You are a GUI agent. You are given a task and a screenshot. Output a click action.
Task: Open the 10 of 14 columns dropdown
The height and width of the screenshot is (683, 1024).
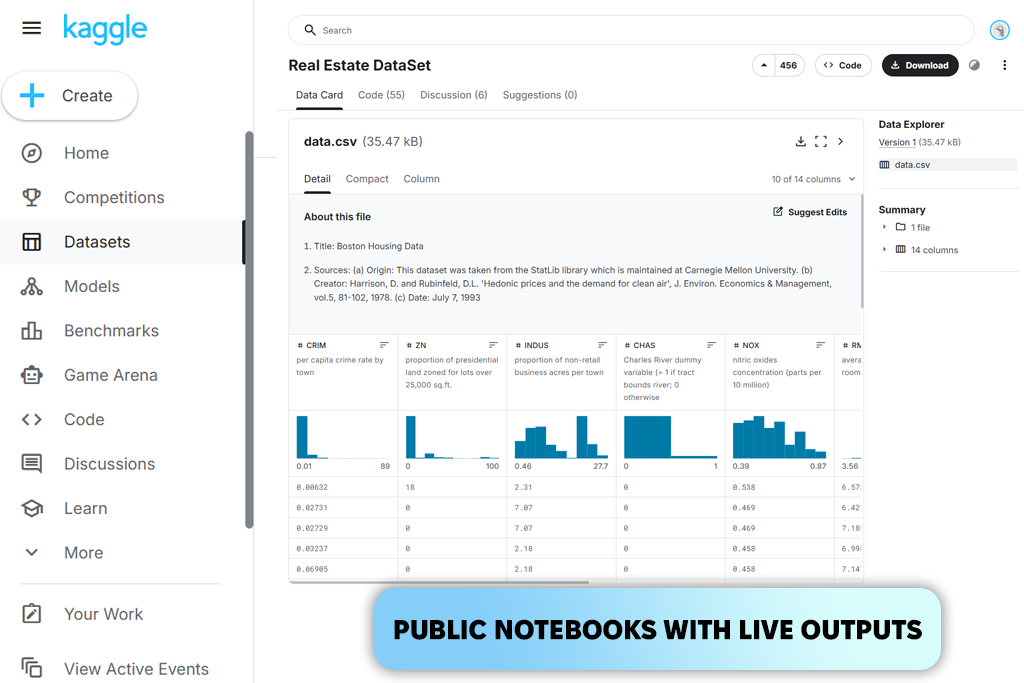(813, 179)
